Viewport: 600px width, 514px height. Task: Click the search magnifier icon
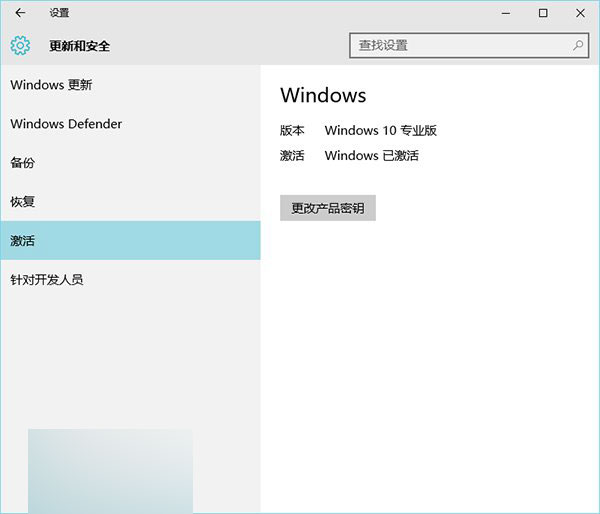click(x=578, y=46)
